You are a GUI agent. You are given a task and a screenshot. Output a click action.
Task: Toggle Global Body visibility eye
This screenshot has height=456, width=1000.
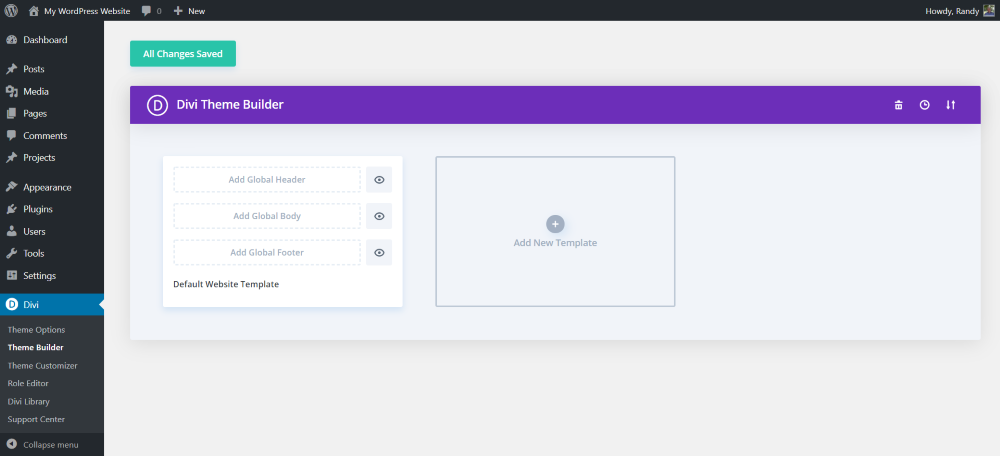point(379,216)
